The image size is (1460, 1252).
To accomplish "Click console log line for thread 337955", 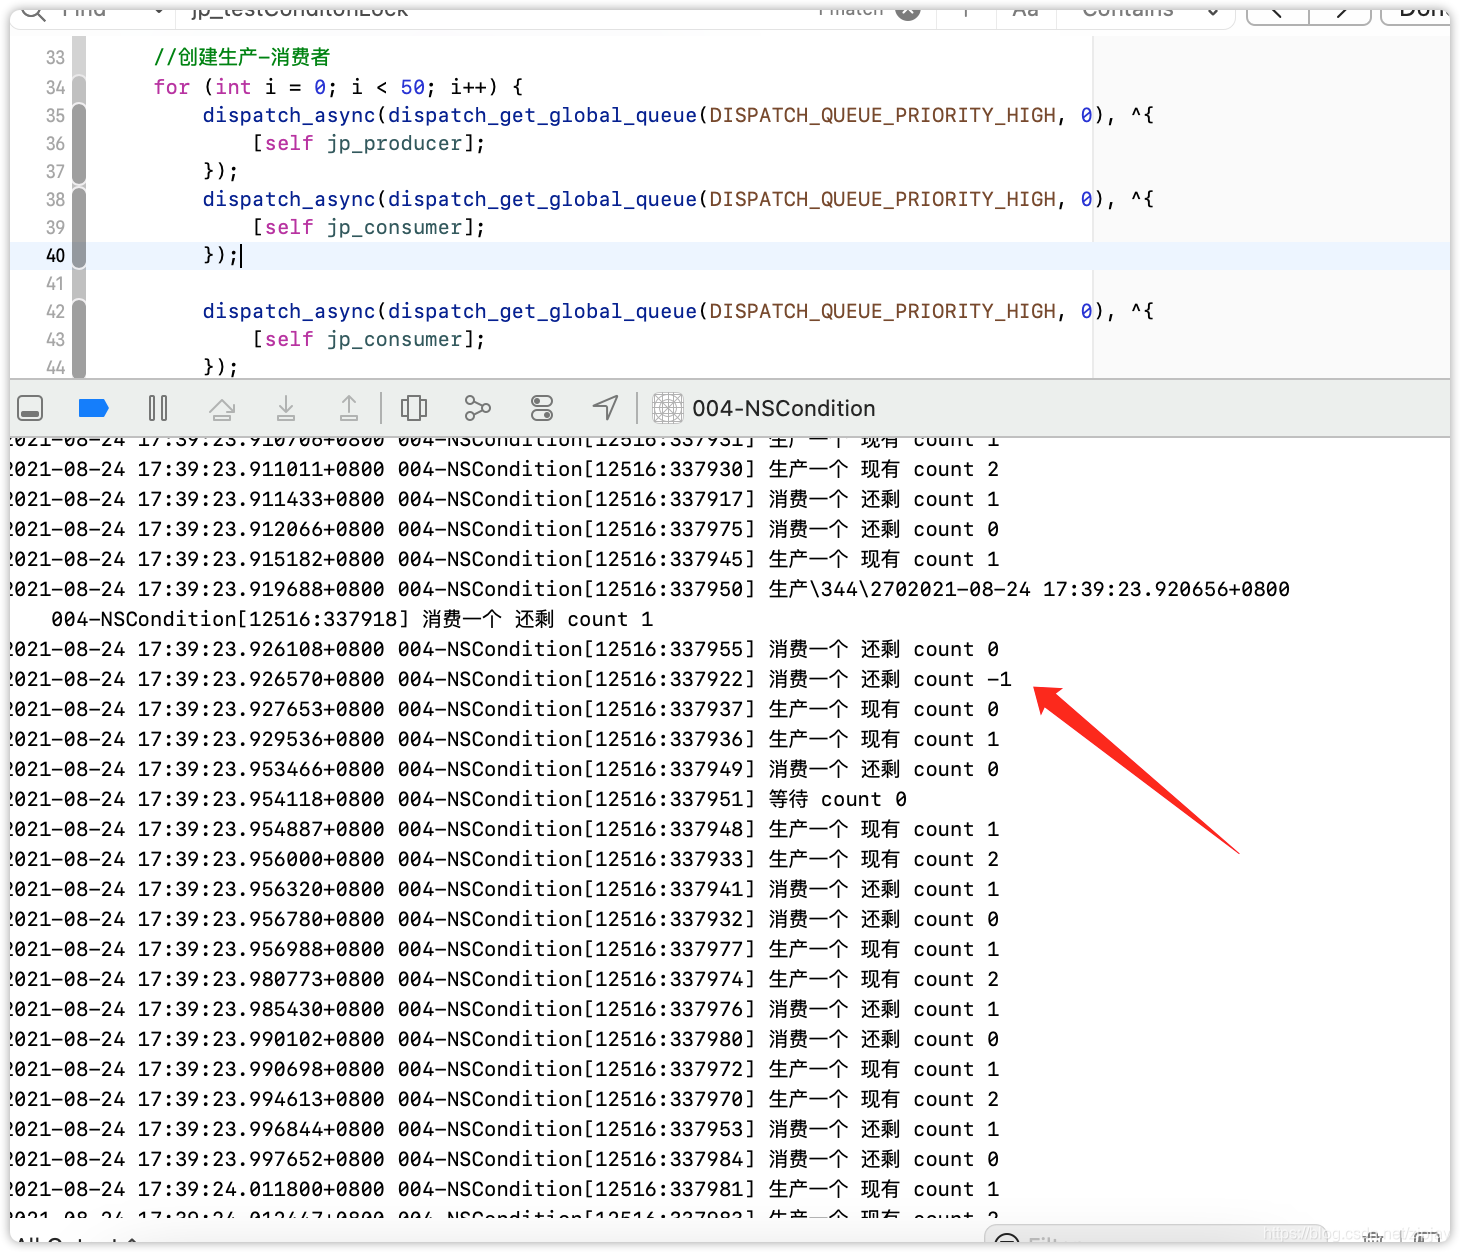I will [504, 649].
